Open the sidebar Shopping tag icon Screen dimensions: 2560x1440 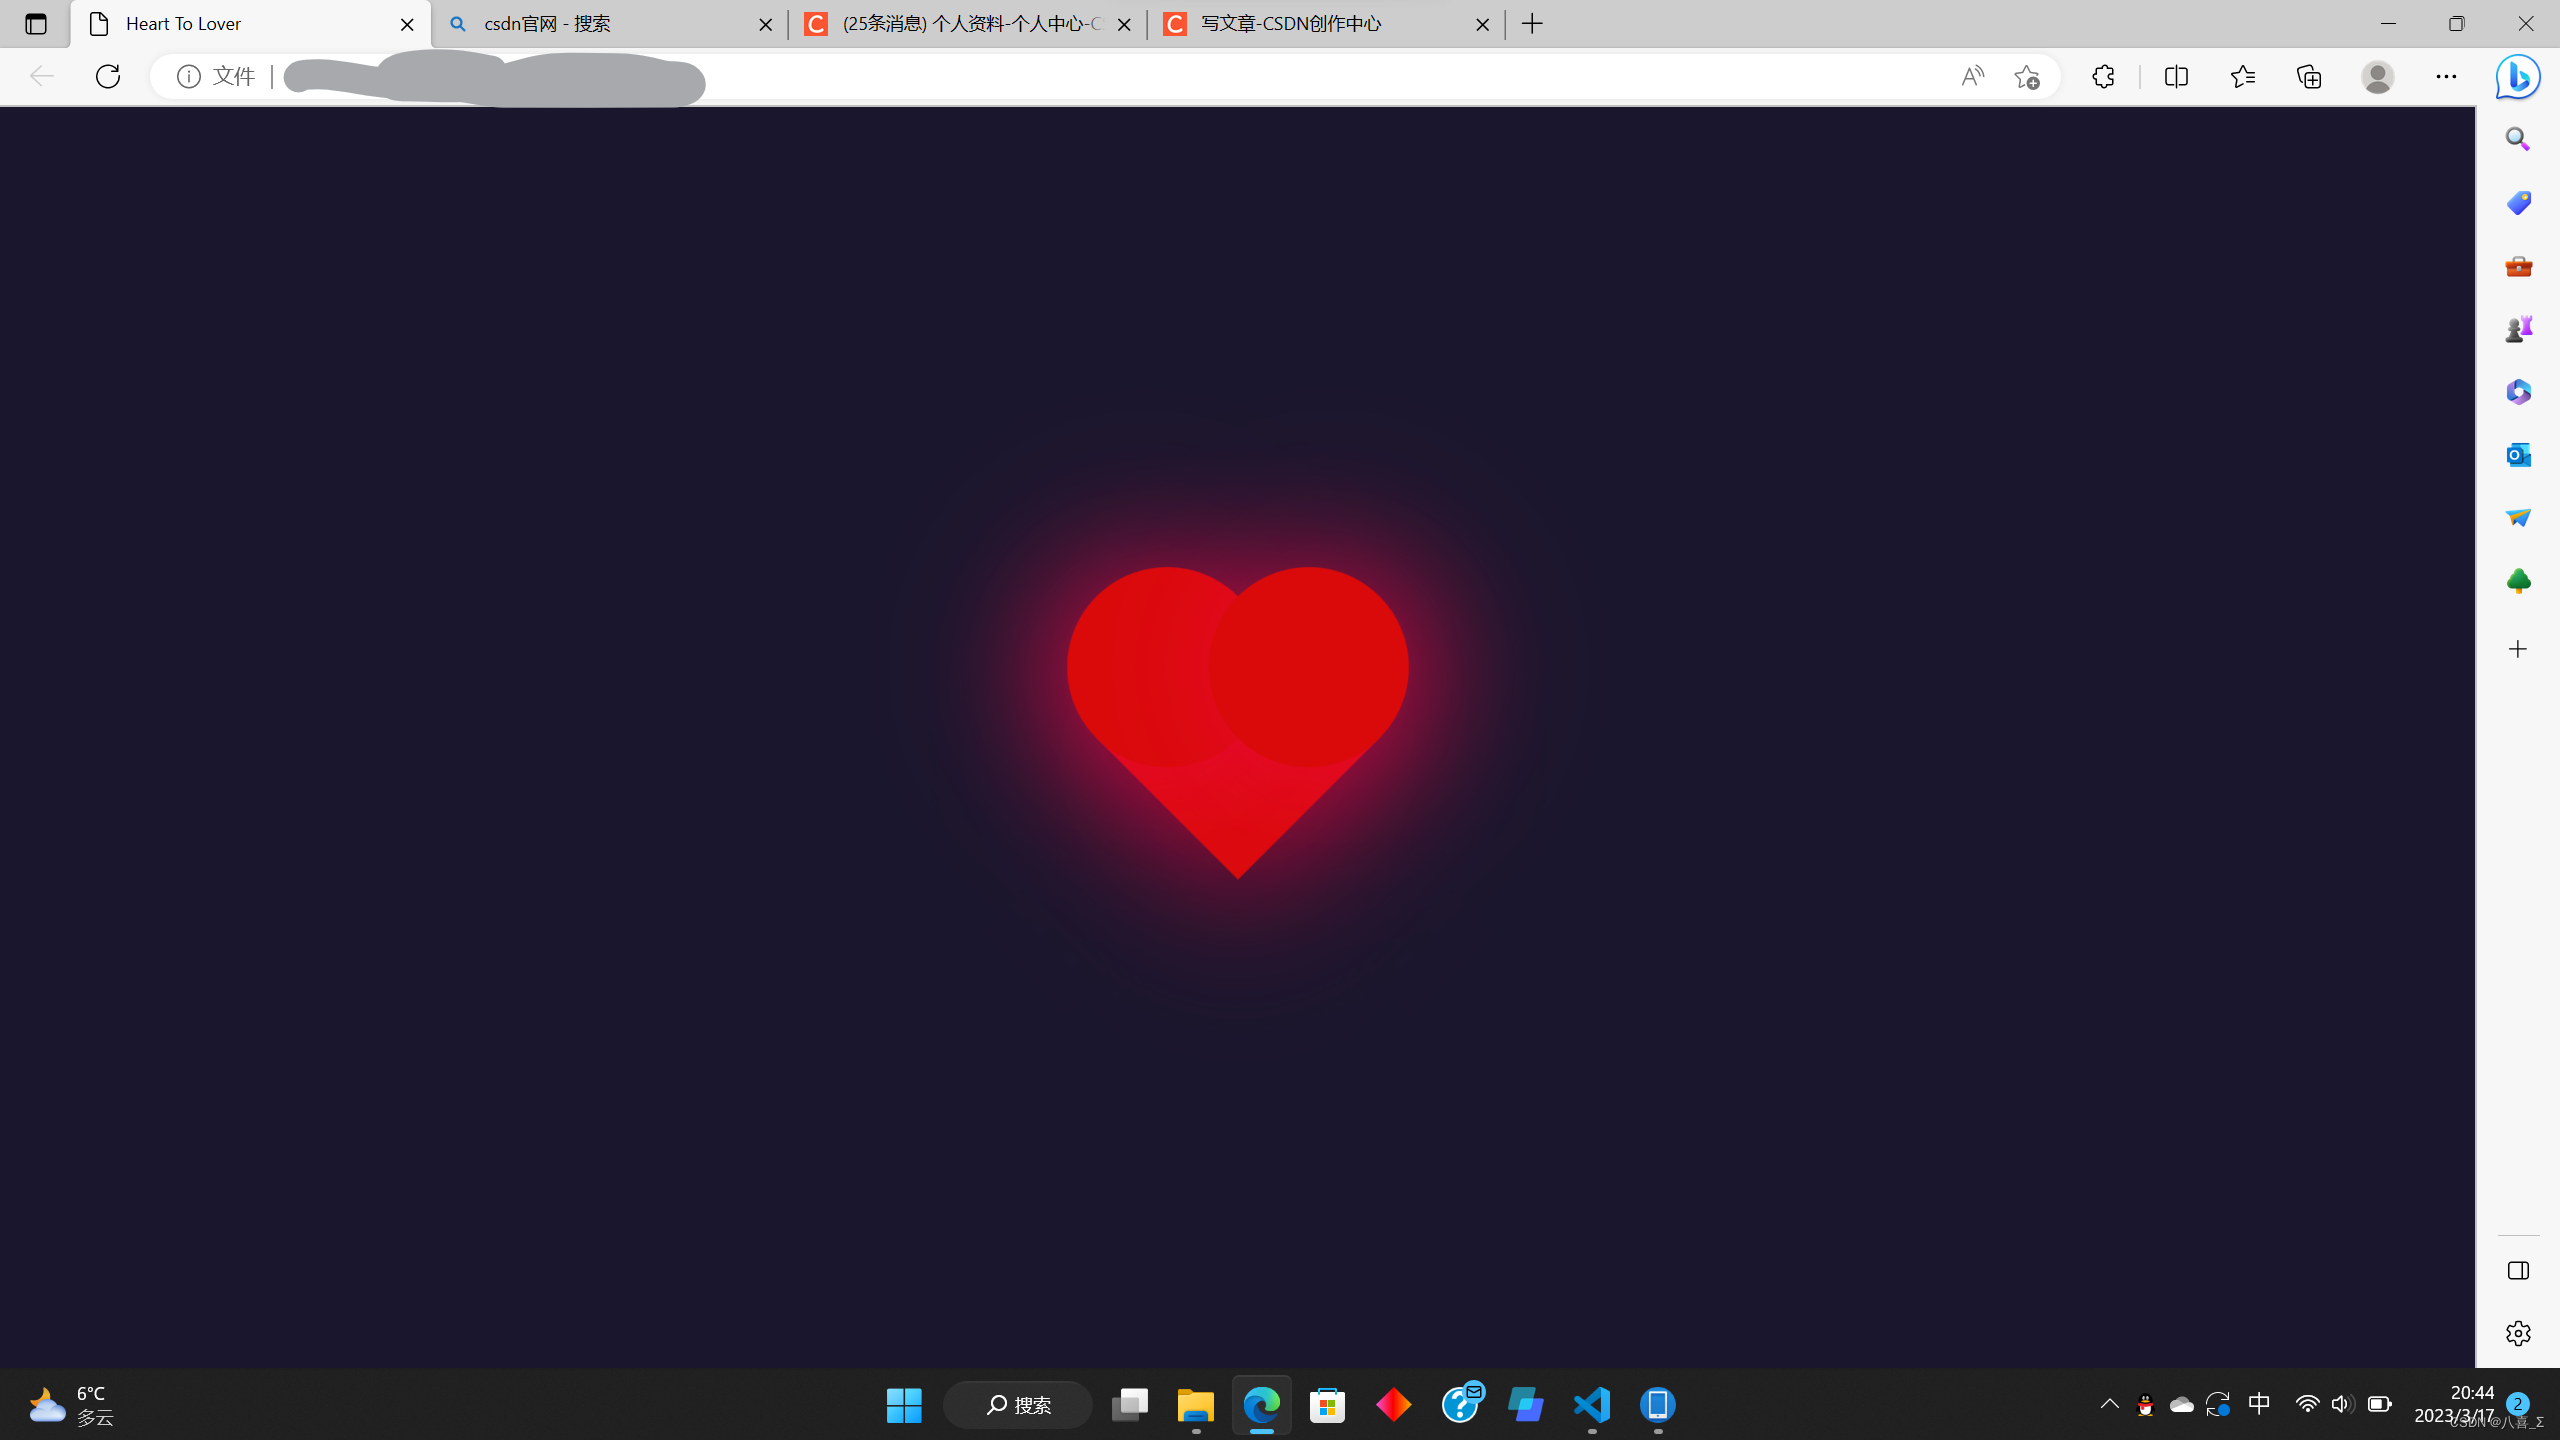(2518, 203)
